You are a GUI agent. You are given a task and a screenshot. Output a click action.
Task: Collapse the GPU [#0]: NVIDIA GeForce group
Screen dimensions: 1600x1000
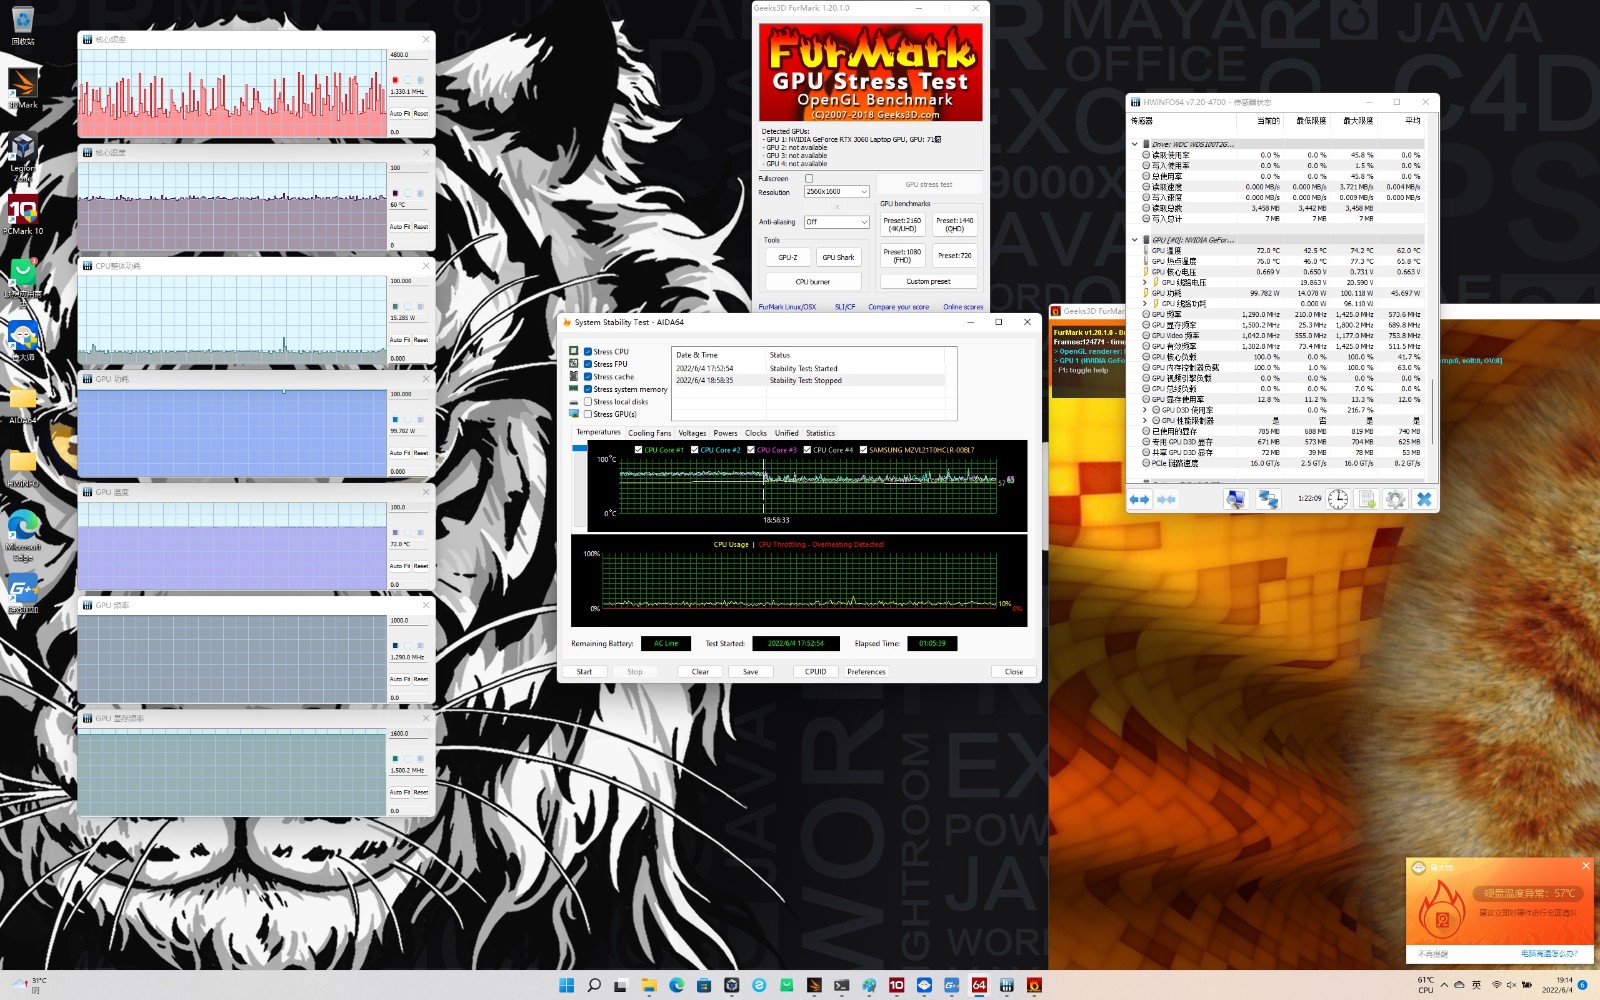point(1134,240)
